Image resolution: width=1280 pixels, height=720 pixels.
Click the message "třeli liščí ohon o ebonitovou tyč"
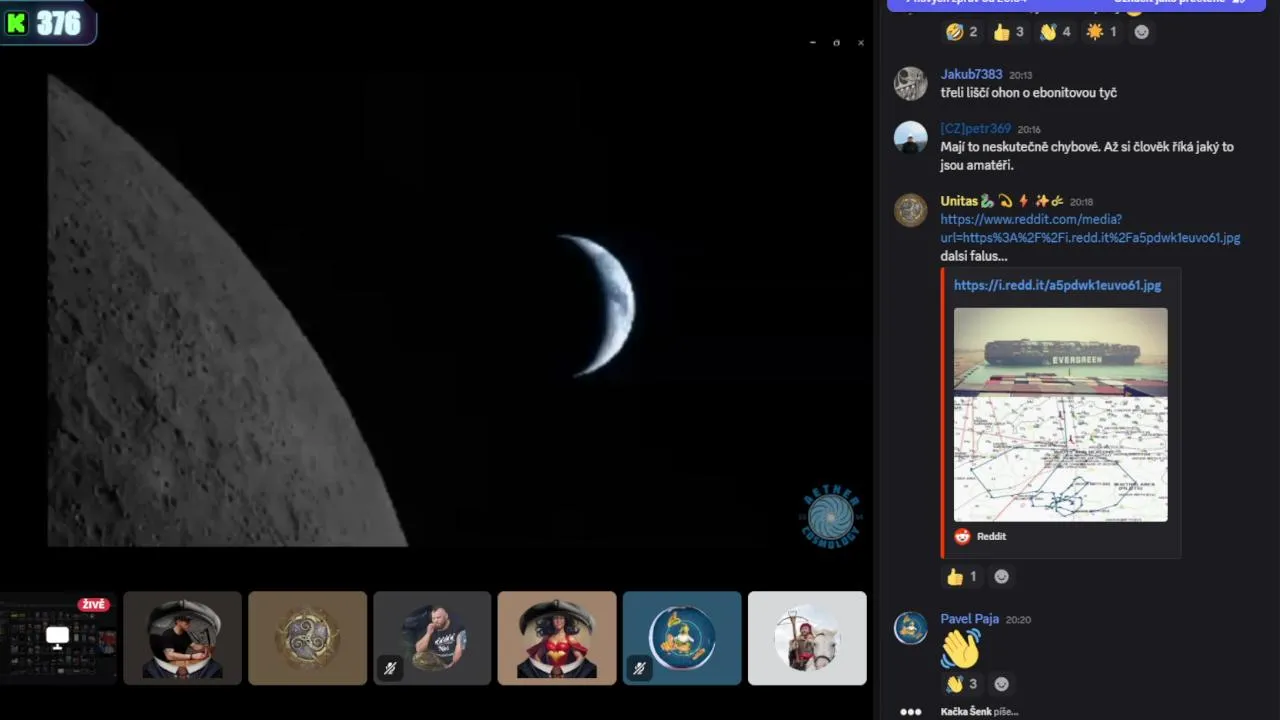click(x=1029, y=93)
